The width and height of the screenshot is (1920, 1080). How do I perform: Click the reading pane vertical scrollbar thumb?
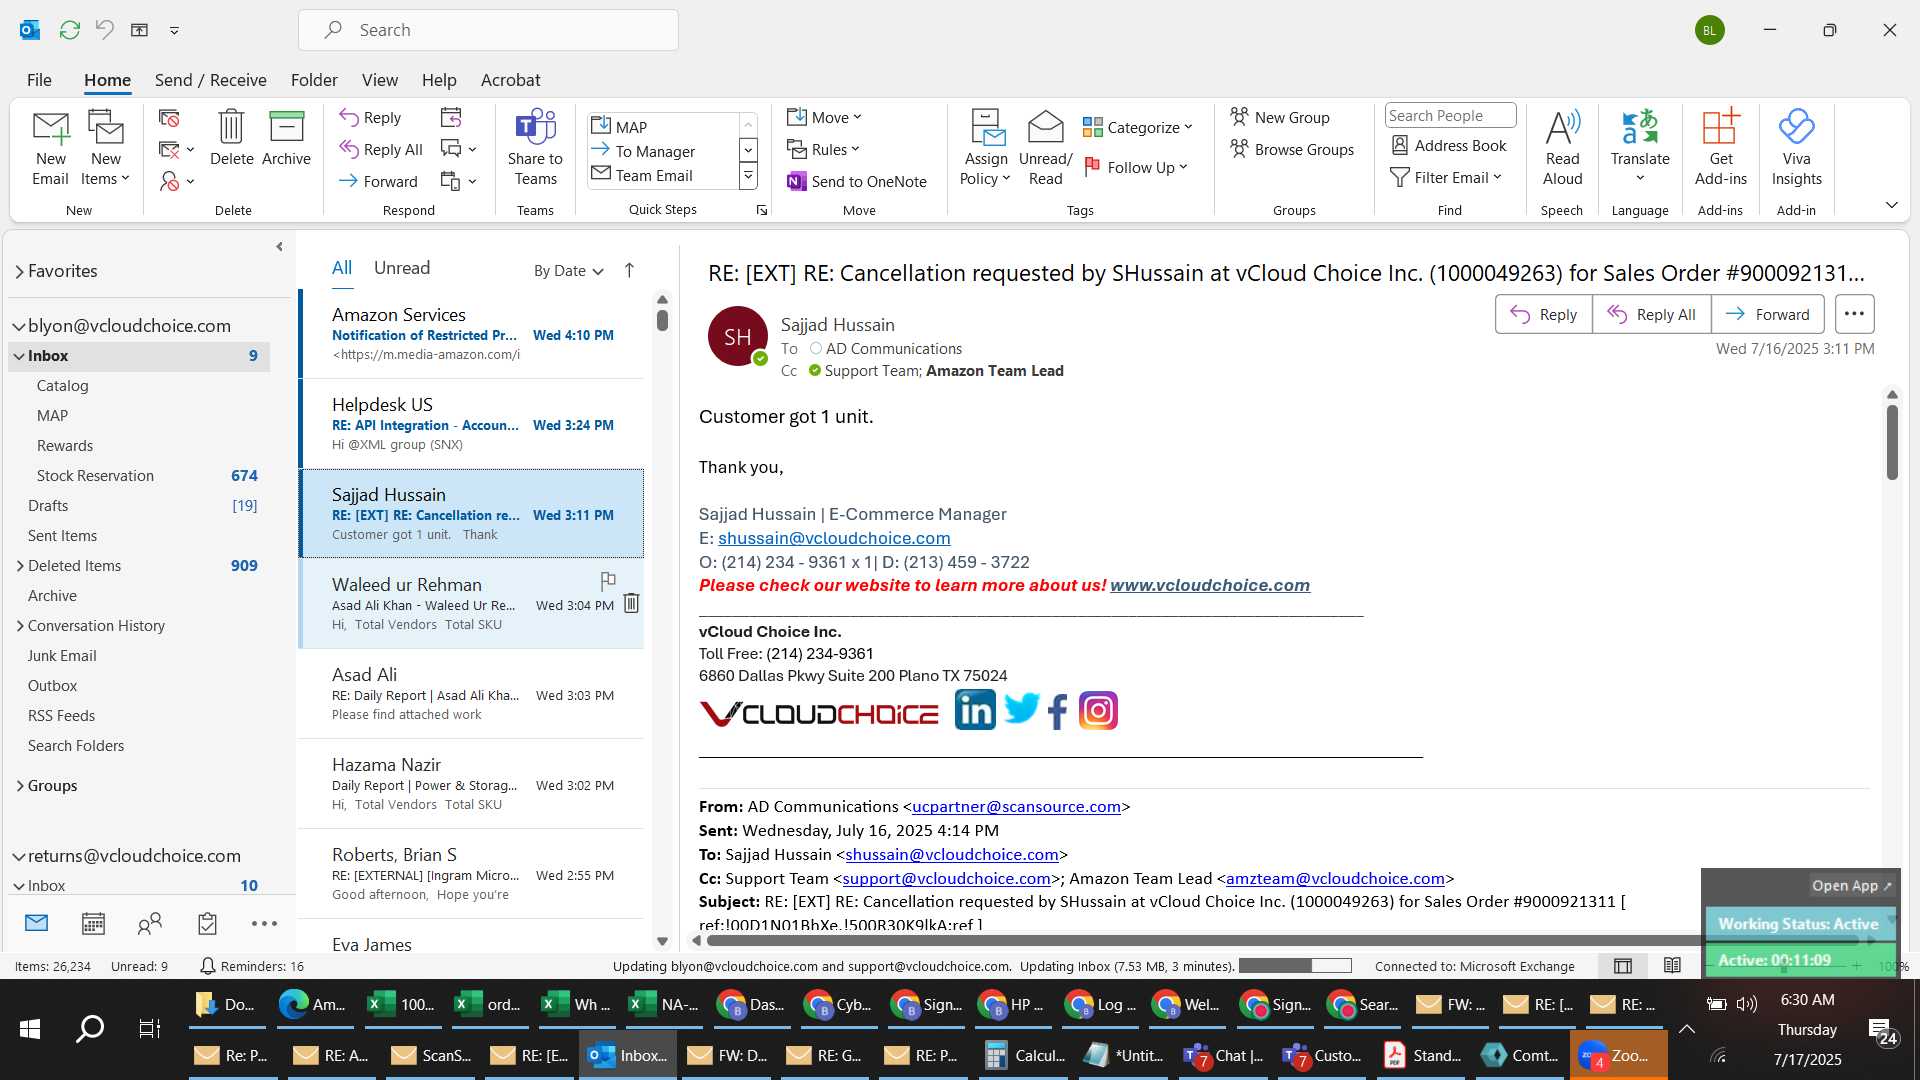click(1892, 442)
